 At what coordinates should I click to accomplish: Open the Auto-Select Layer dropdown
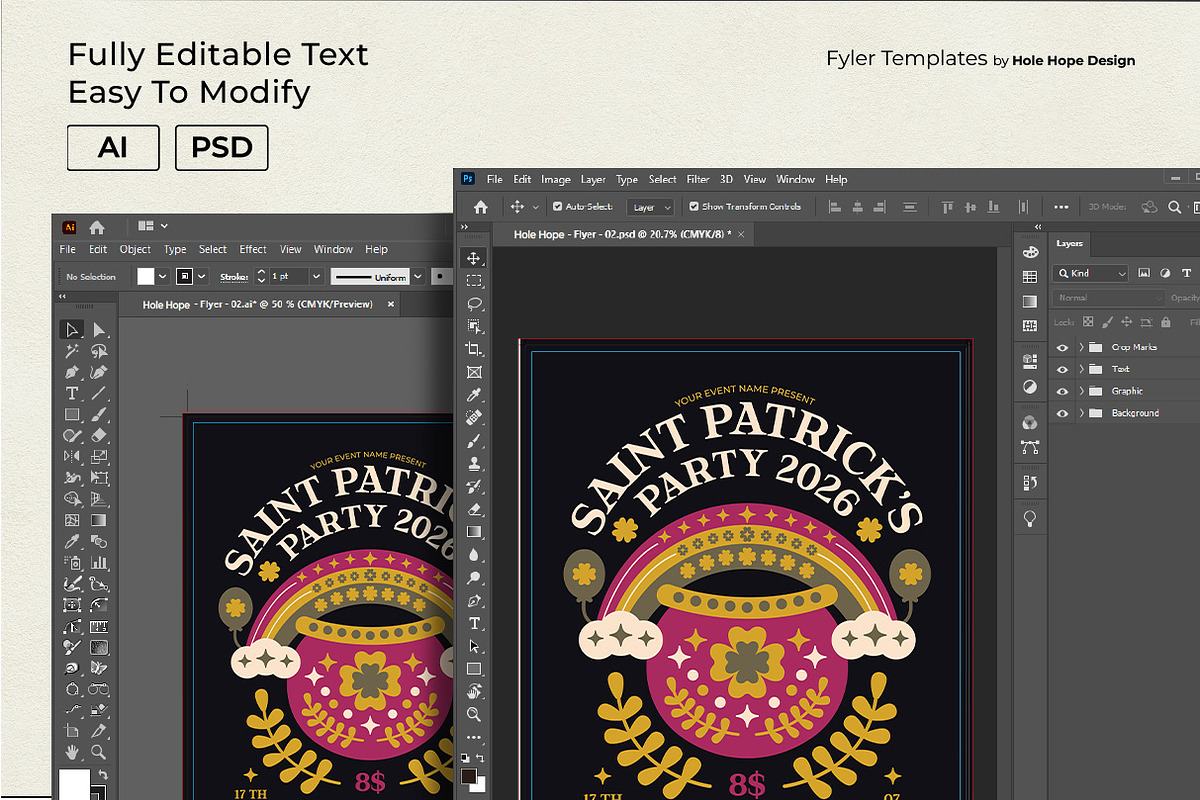pos(651,207)
